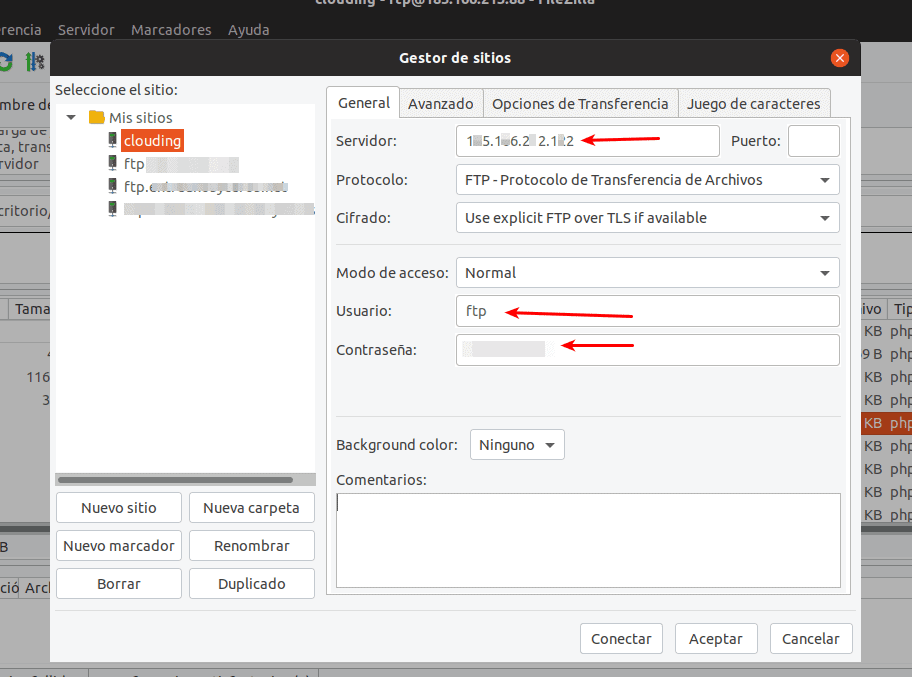This screenshot has width=912, height=677.
Task: Click the Duplicado button
Action: [251, 583]
